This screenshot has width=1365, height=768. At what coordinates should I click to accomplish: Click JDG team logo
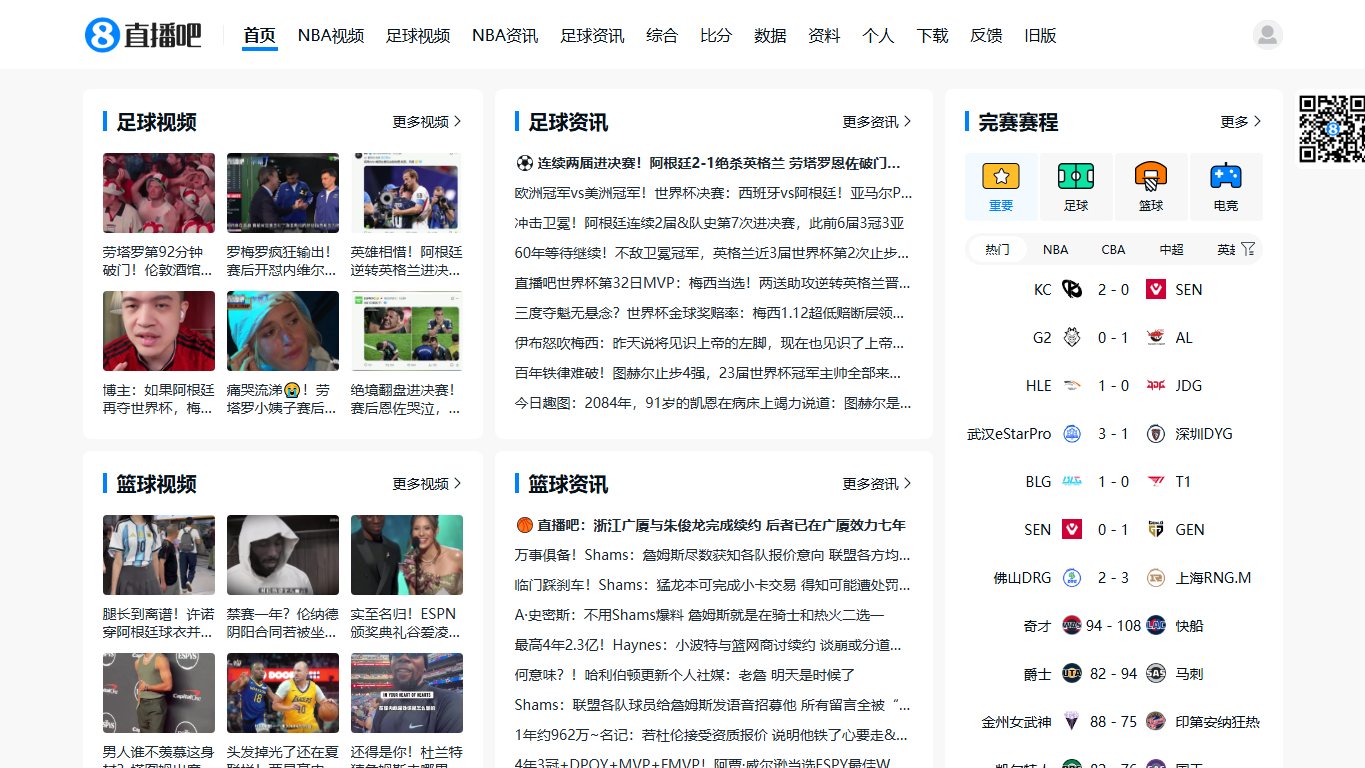pyautogui.click(x=1156, y=385)
